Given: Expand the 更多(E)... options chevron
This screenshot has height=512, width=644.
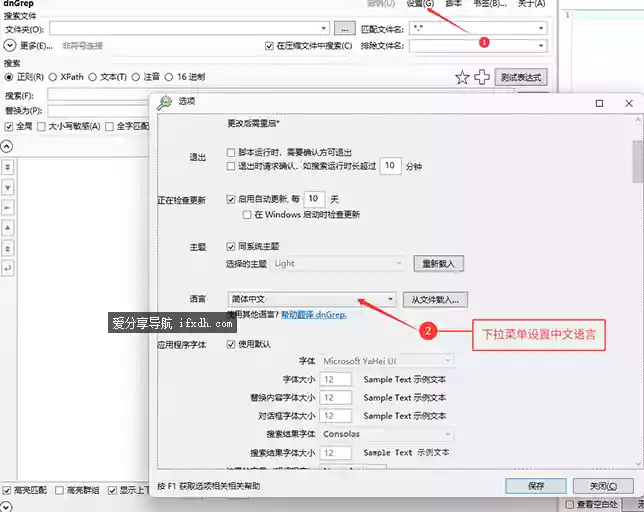Looking at the screenshot, I should [9, 45].
